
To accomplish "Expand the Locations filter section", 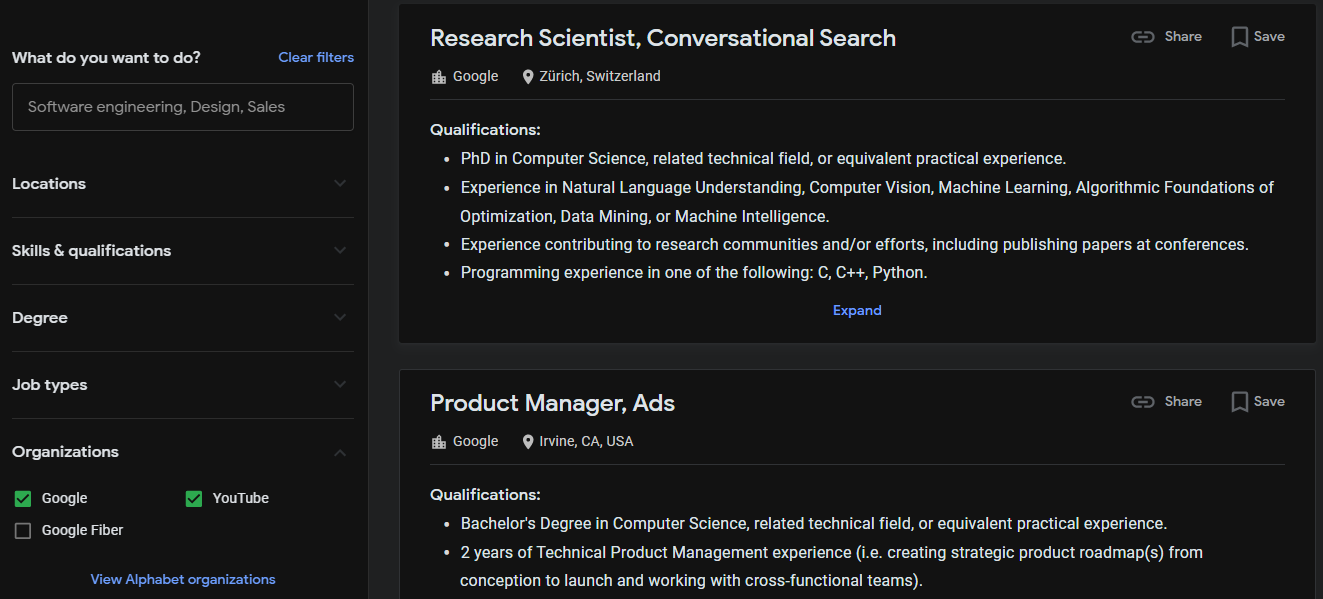I will click(x=340, y=184).
